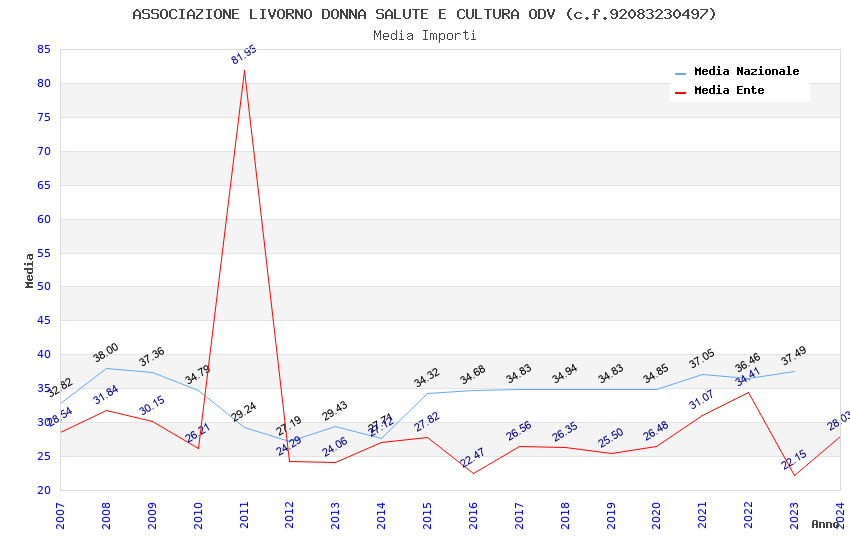
Task: Click the red Media Ente legend swatch
Action: click(680, 93)
